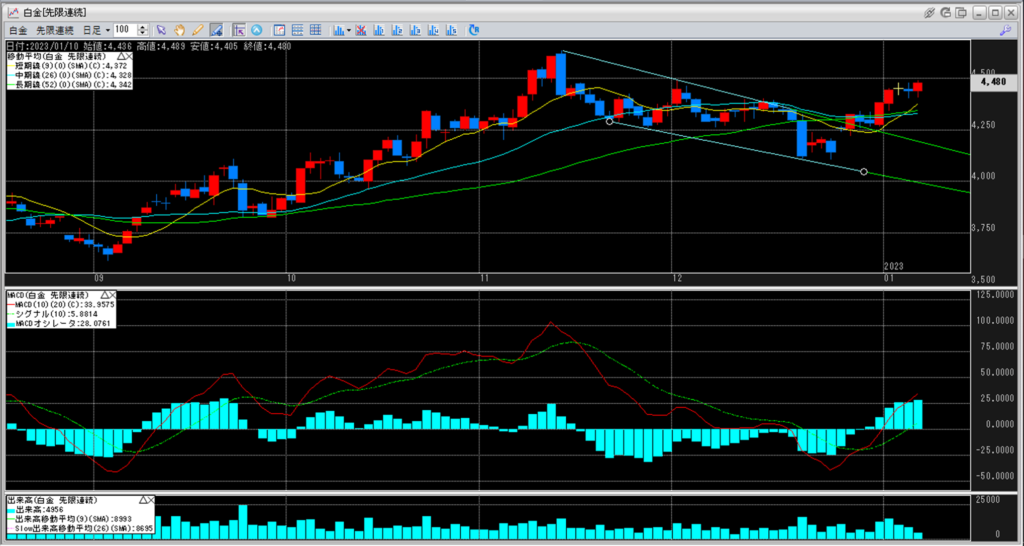Image resolution: width=1024 pixels, height=546 pixels.
Task: Collapse the moving average legend triangle
Action: [x=121, y=58]
